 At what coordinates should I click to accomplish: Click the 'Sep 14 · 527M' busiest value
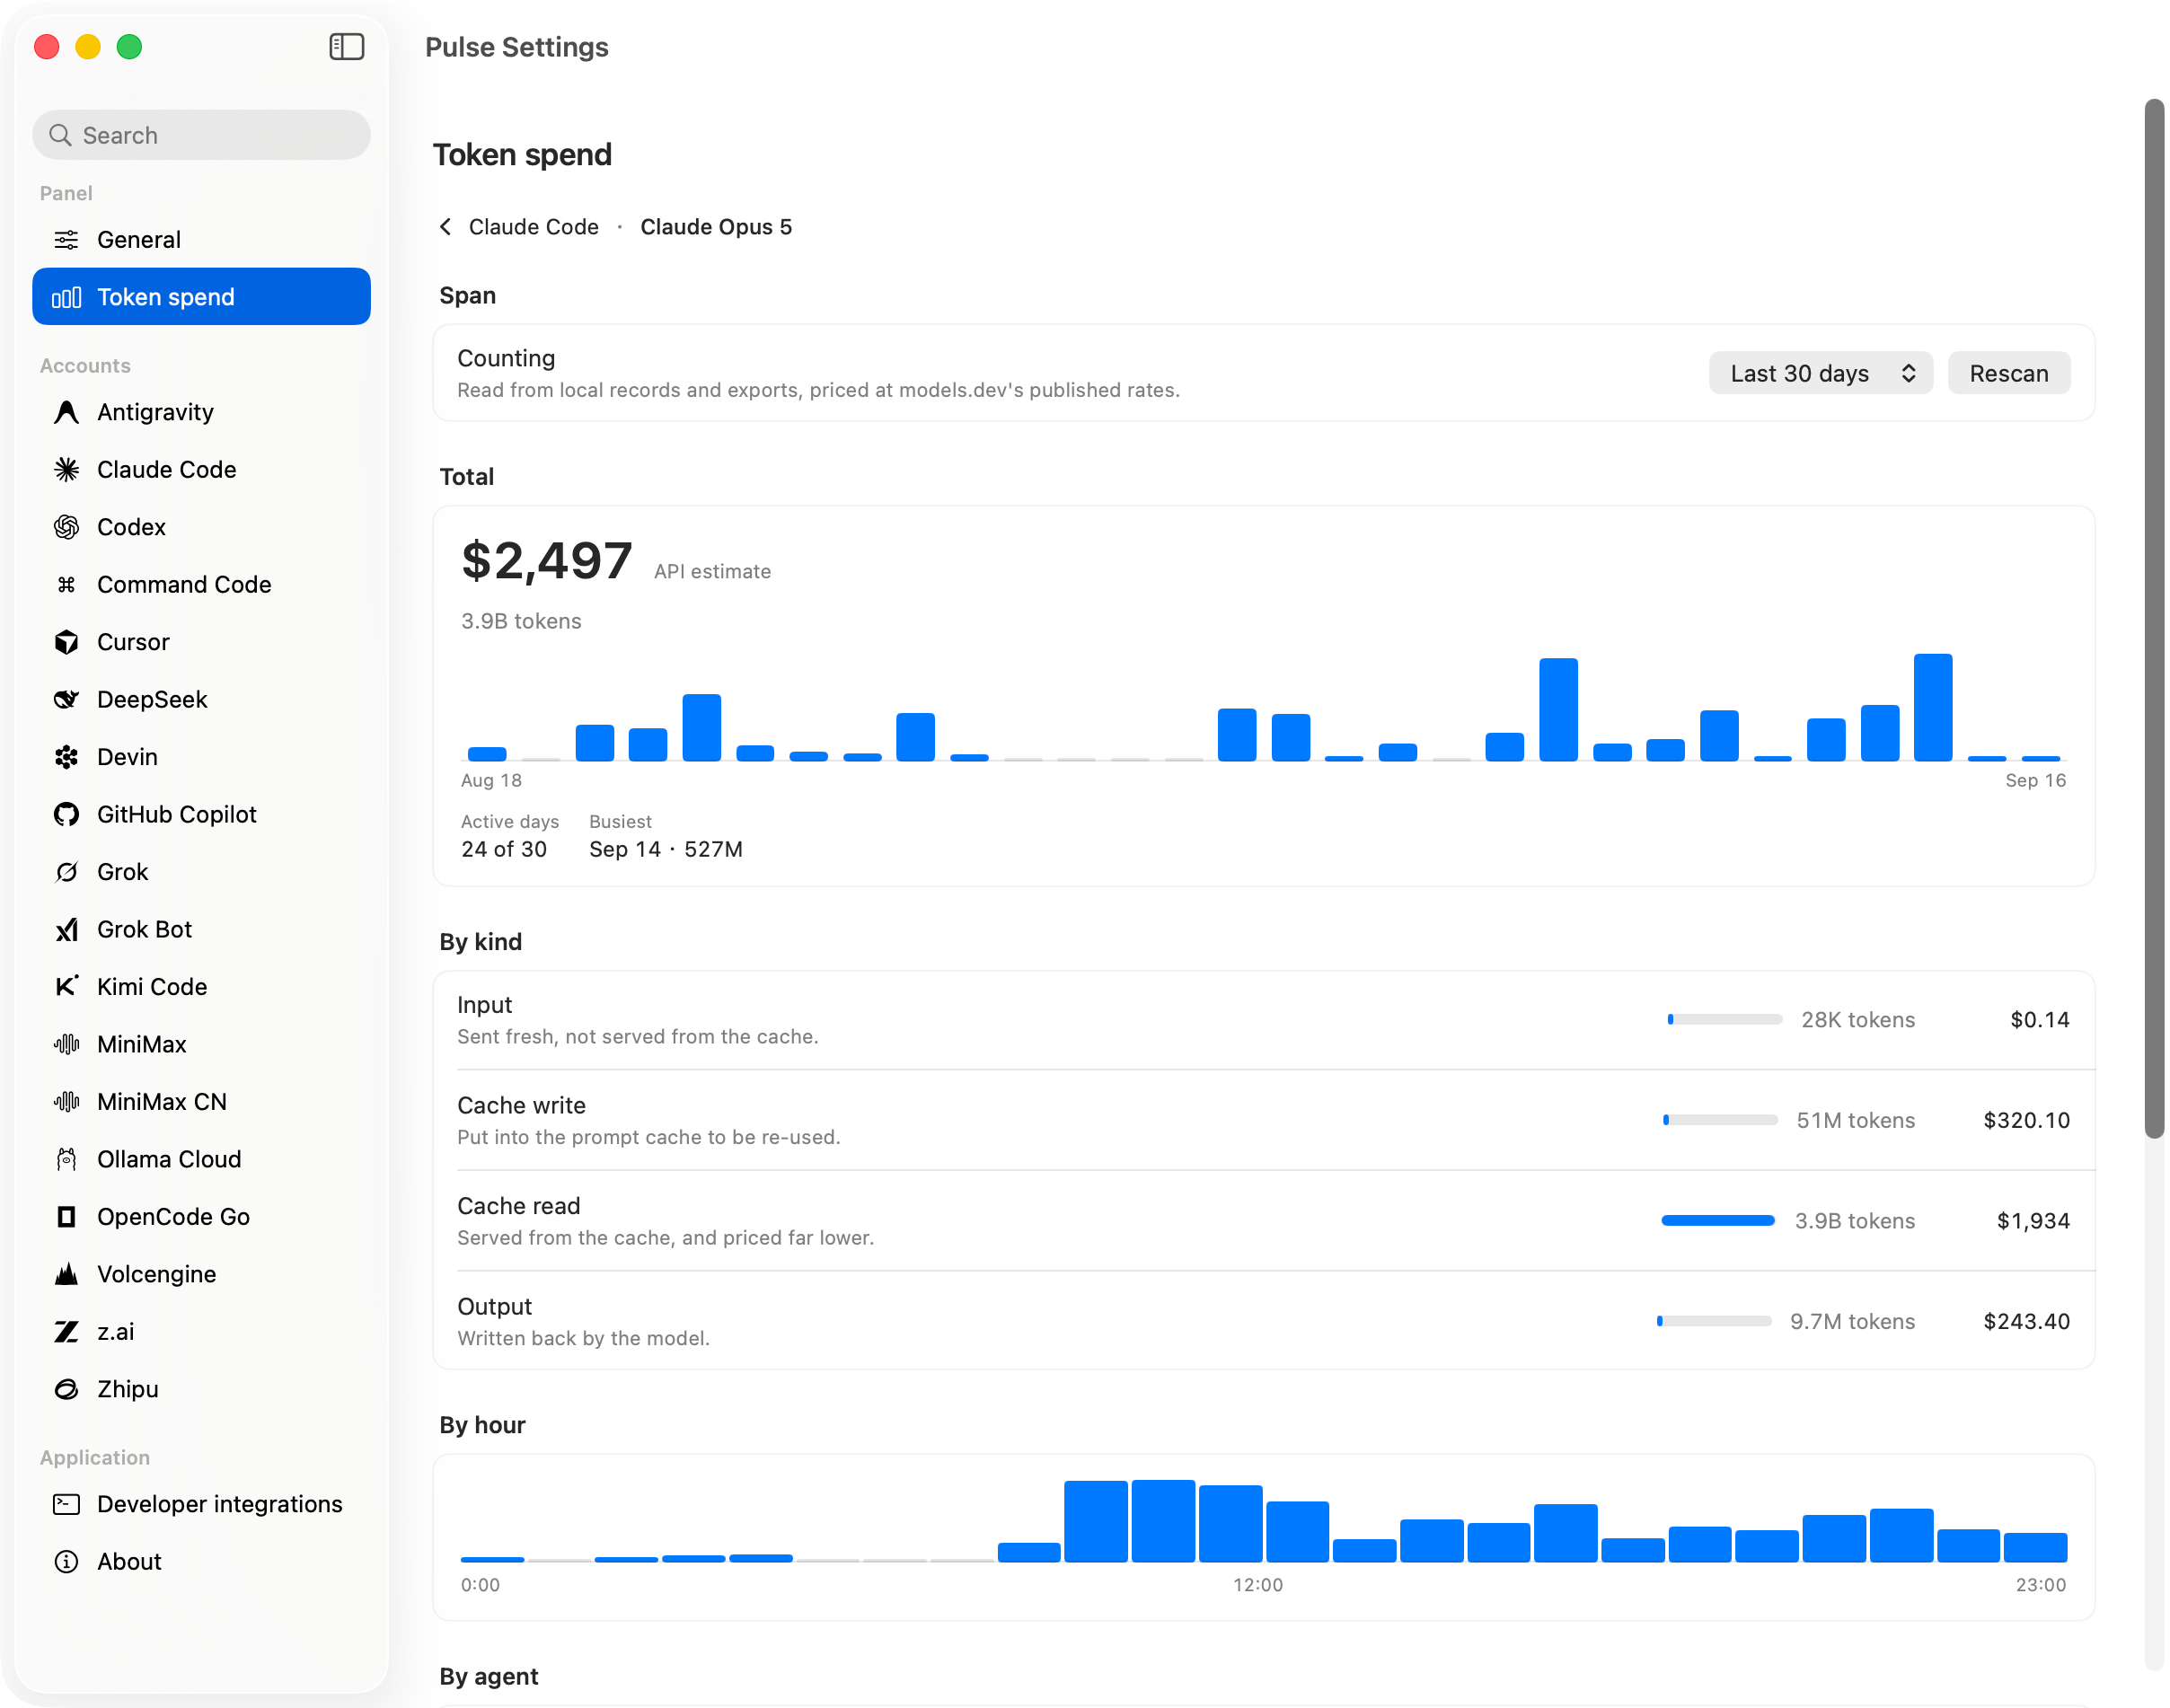point(666,850)
